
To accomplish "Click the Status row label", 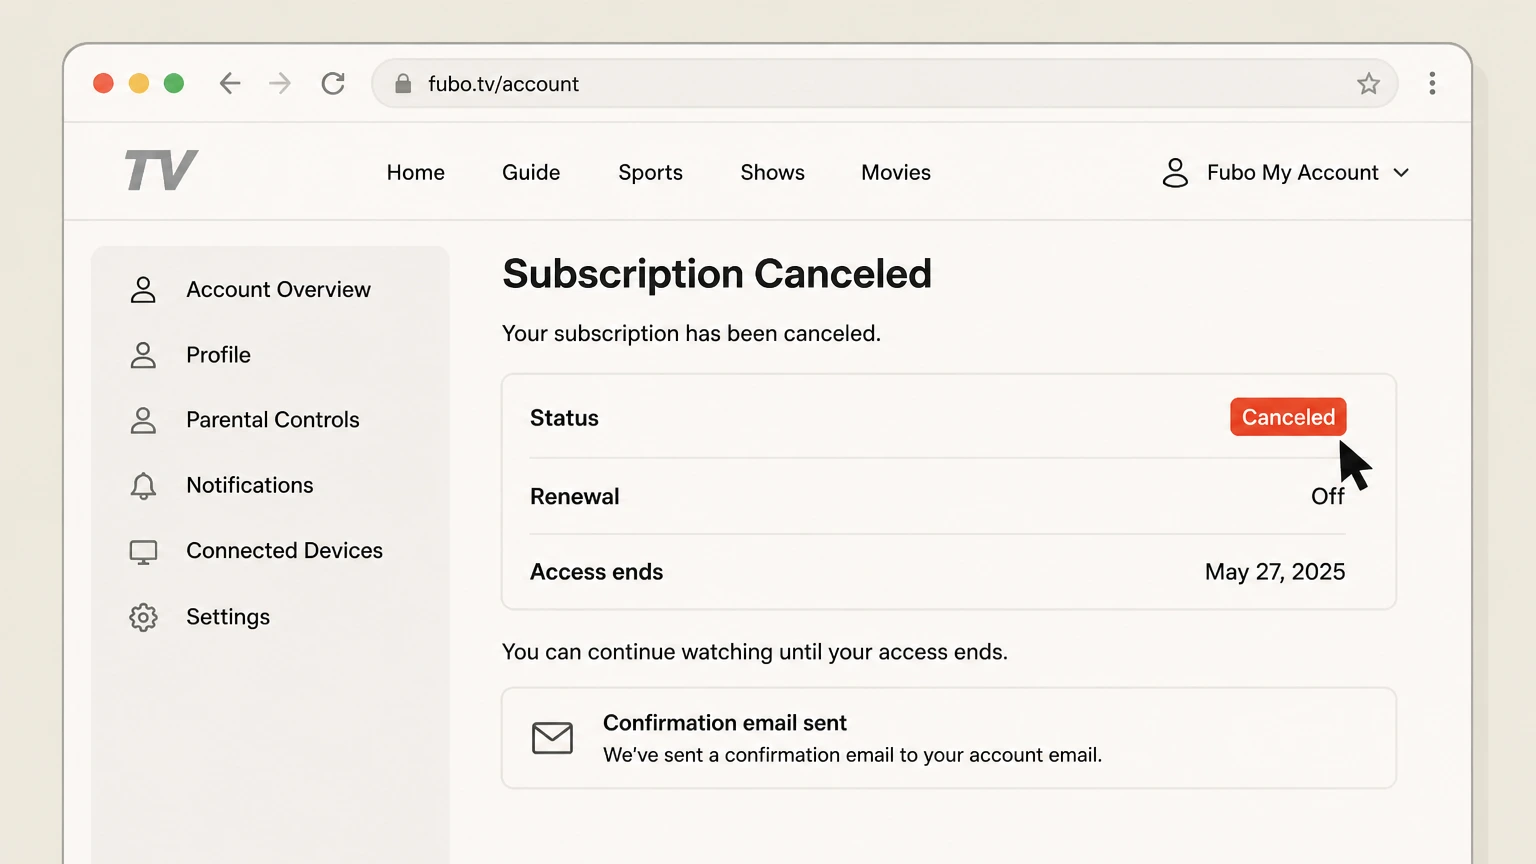I will (x=564, y=418).
